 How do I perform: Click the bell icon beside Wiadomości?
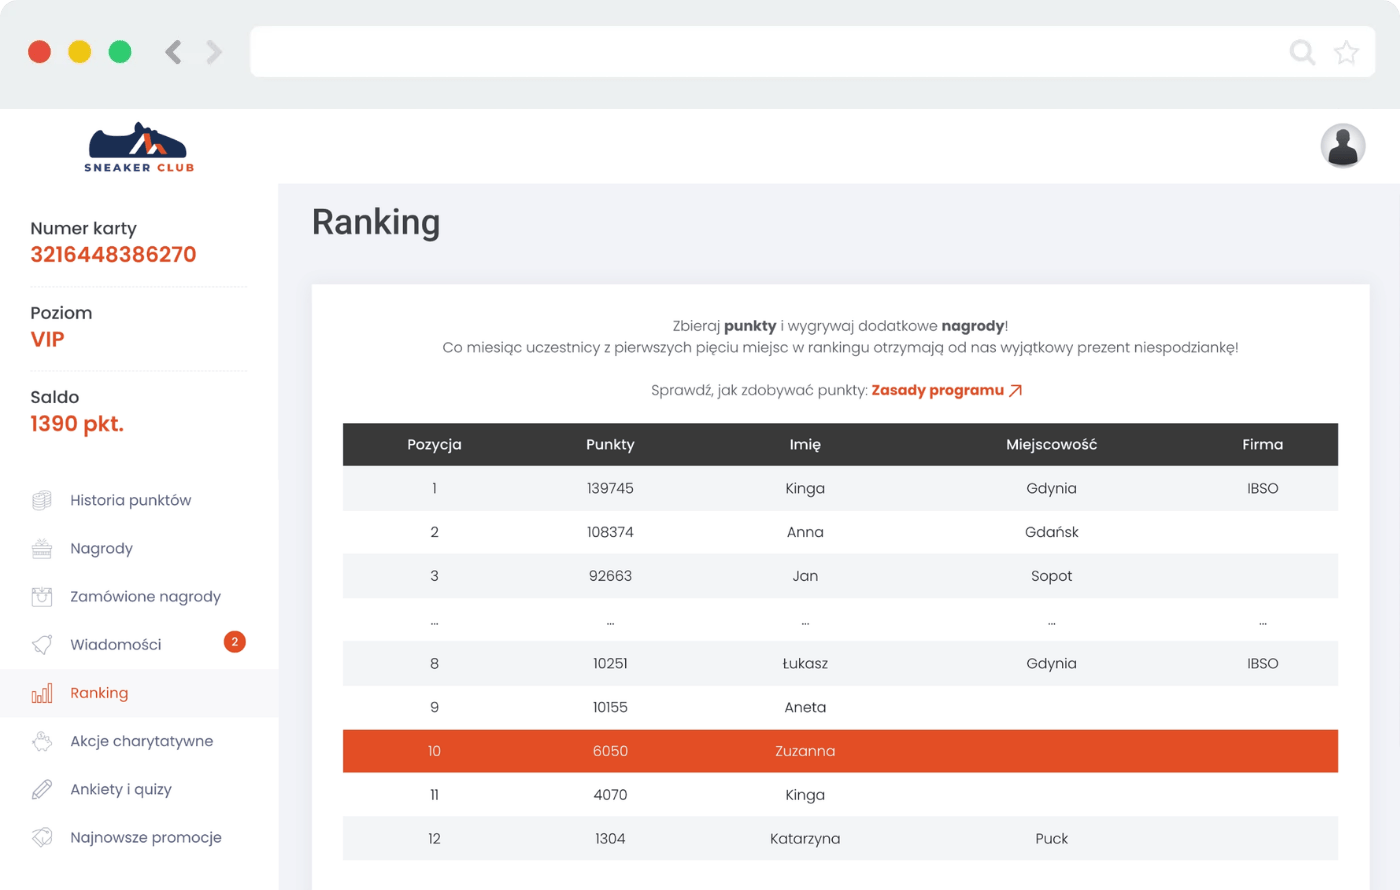tap(42, 645)
